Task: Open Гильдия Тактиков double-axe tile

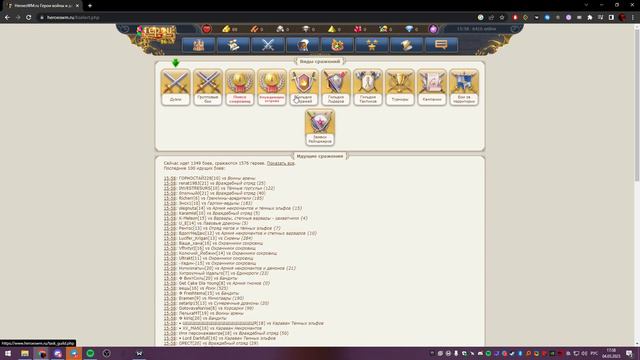Action: point(368,87)
